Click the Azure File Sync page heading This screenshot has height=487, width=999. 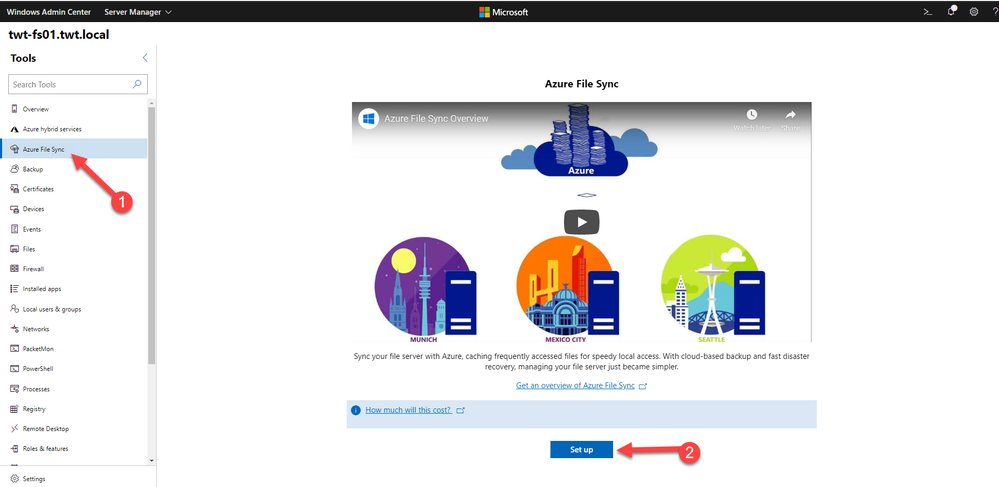[x=581, y=84]
